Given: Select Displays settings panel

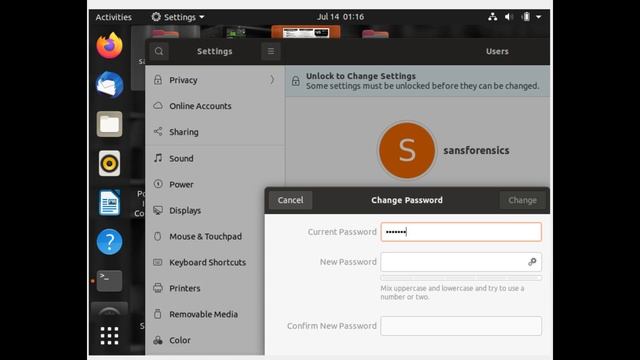Looking at the screenshot, I should coord(205,210).
